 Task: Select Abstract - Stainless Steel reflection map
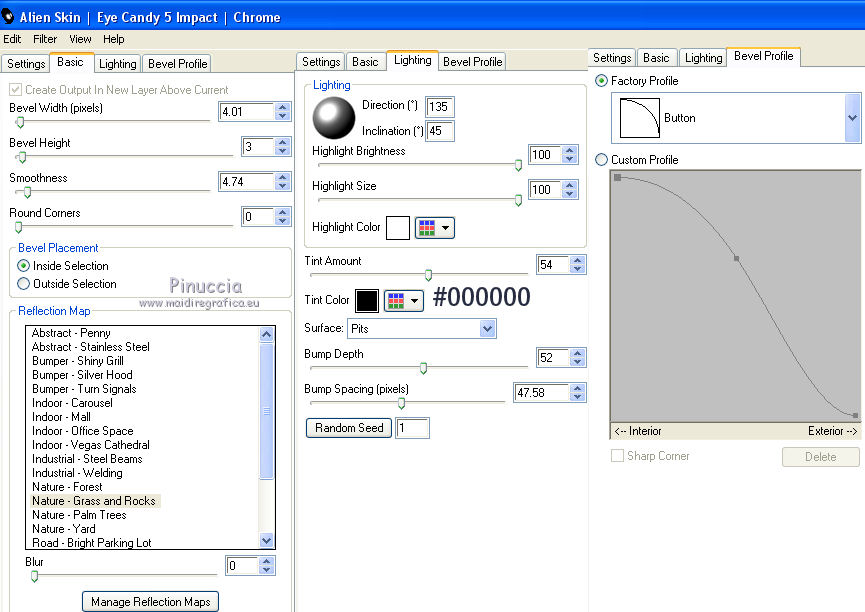(x=90, y=347)
